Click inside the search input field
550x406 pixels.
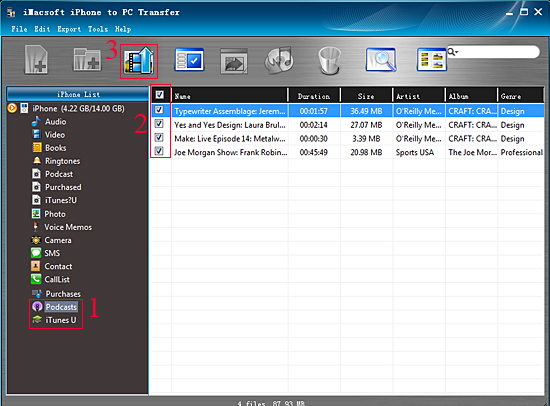[498, 52]
